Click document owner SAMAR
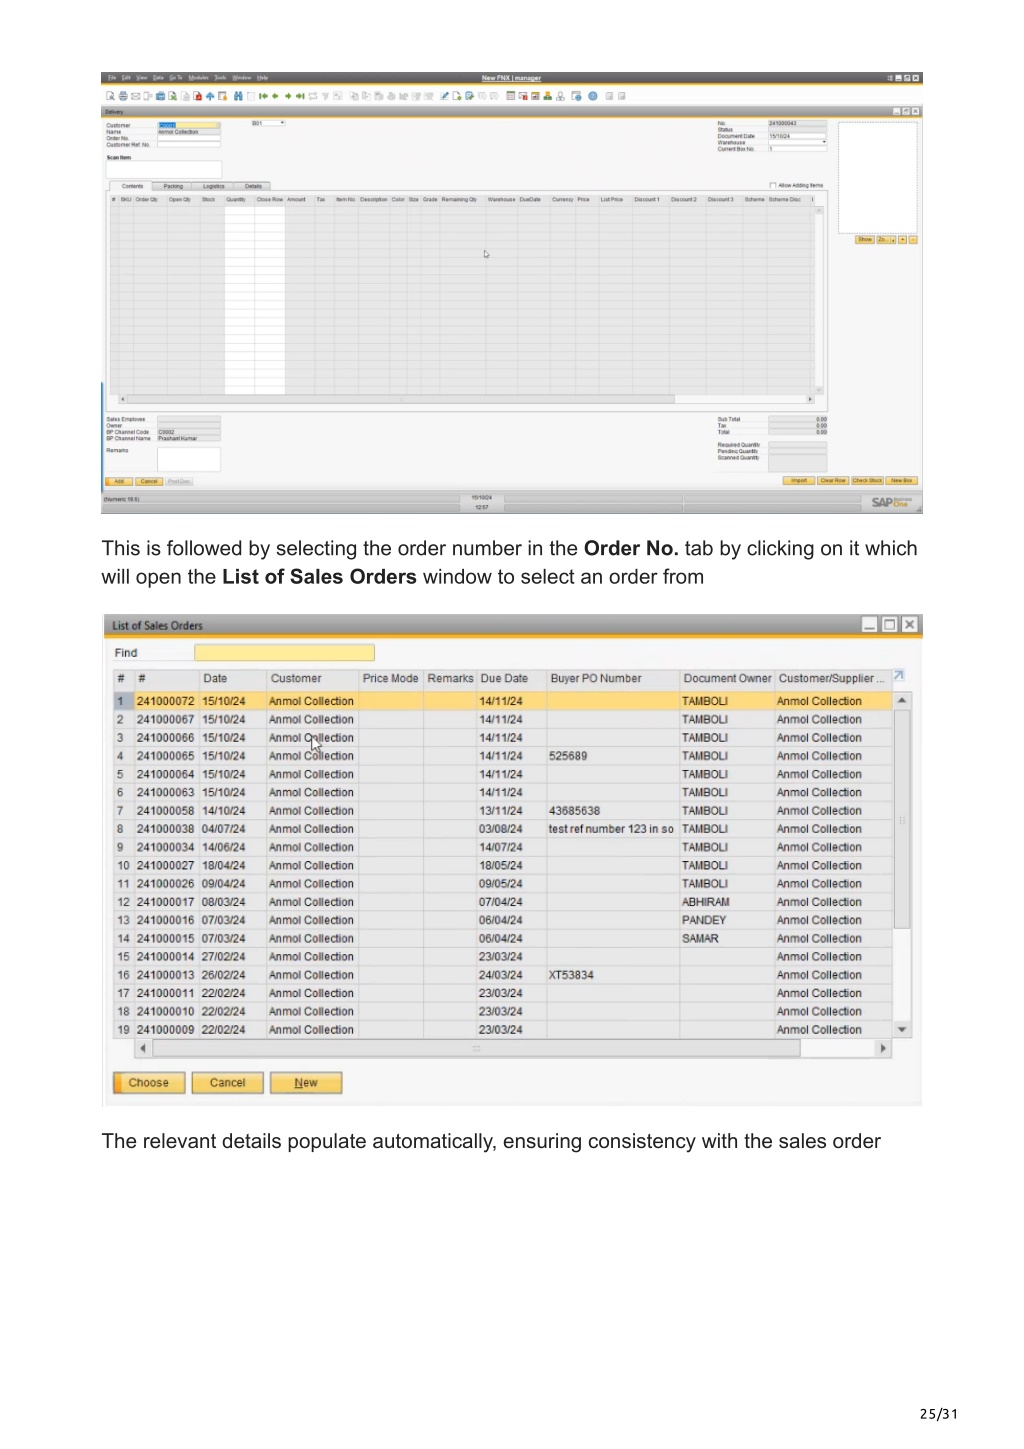The image size is (1024, 1449). [700, 939]
